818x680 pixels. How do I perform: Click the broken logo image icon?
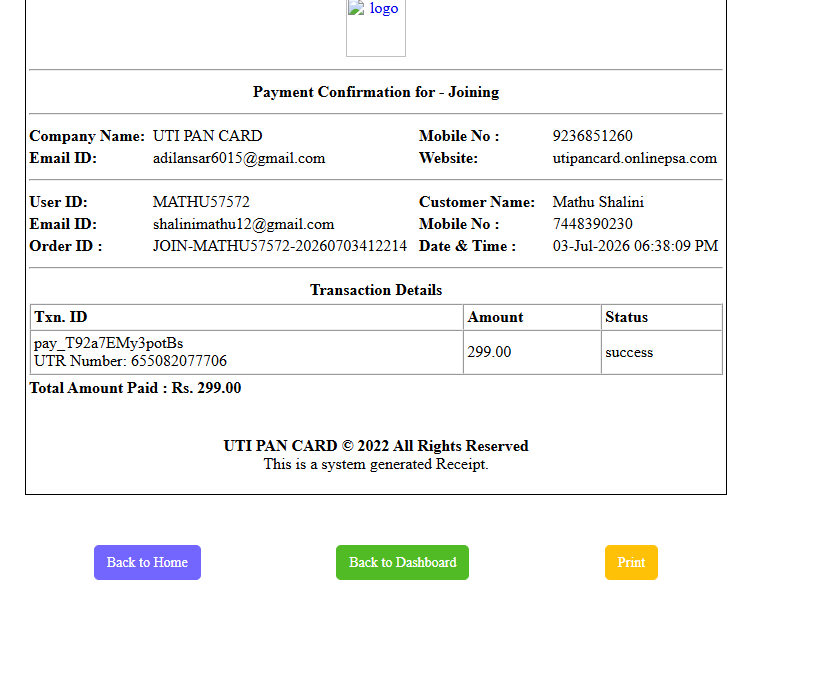tap(356, 8)
